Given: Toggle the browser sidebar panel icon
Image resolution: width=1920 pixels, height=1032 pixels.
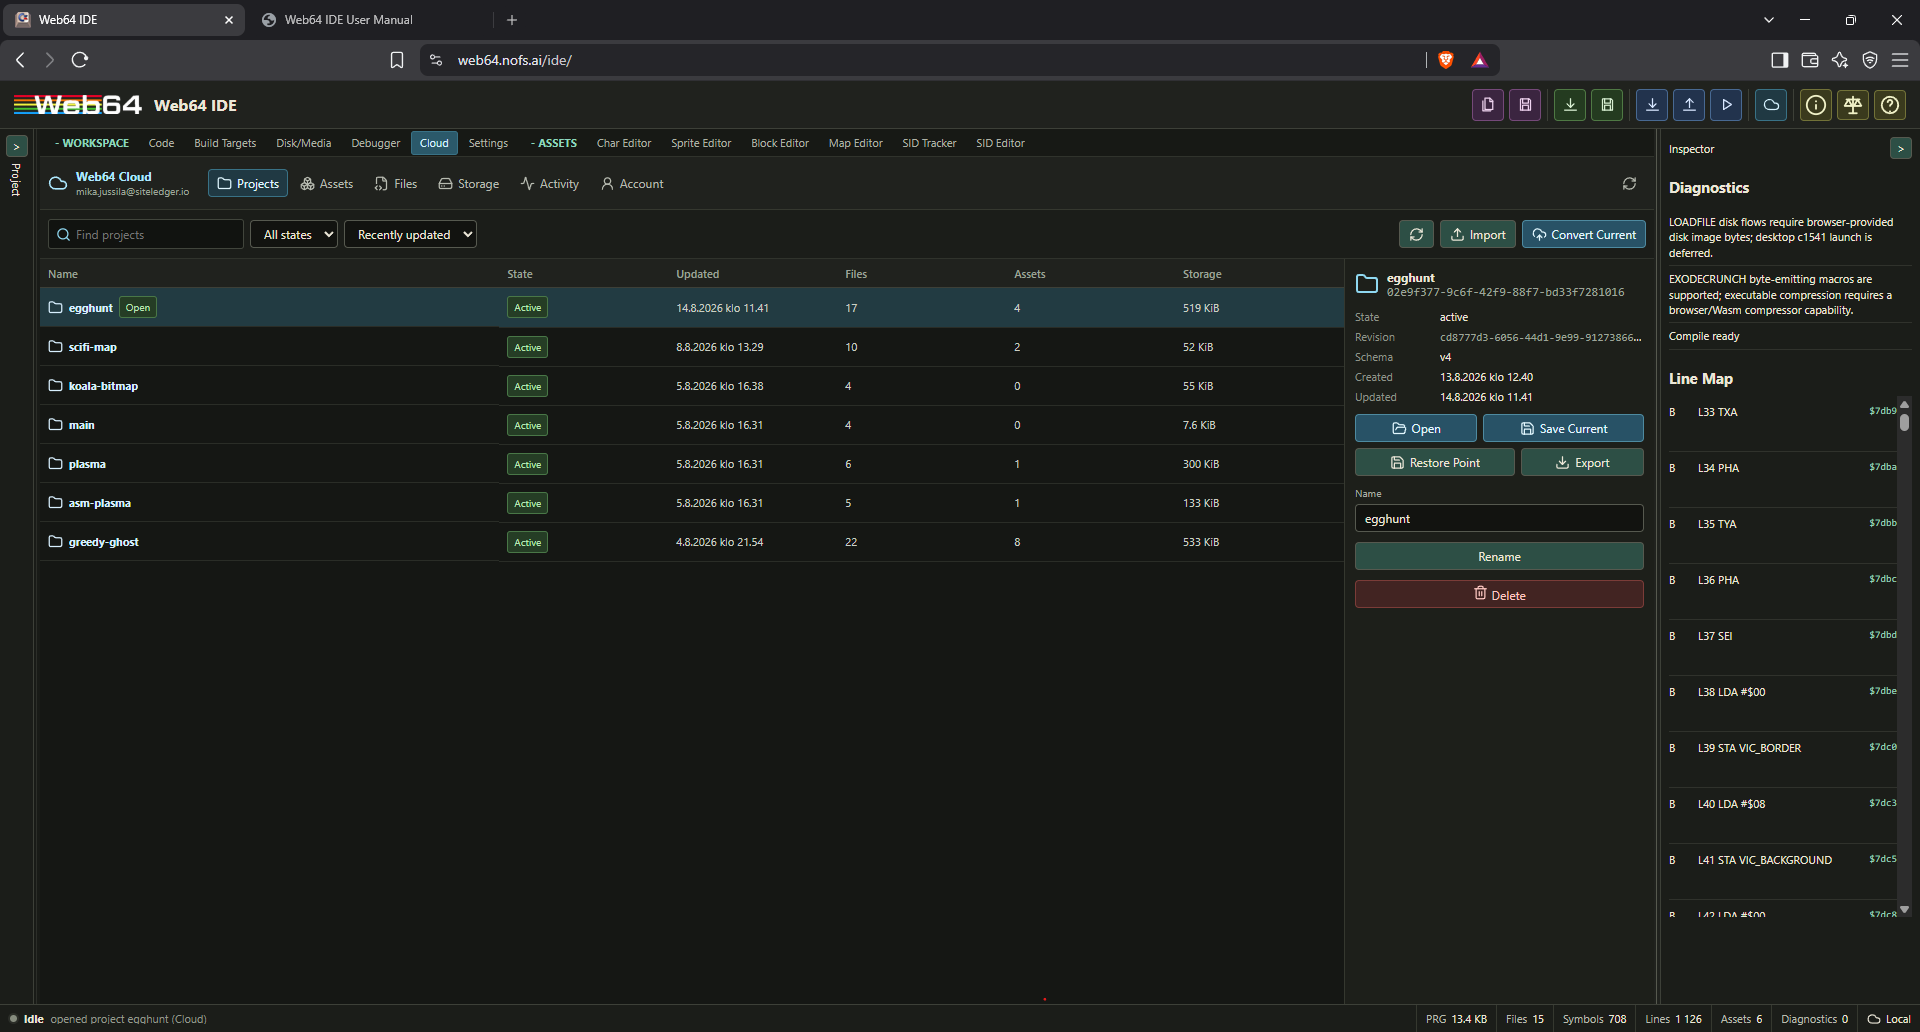Looking at the screenshot, I should click(1779, 60).
